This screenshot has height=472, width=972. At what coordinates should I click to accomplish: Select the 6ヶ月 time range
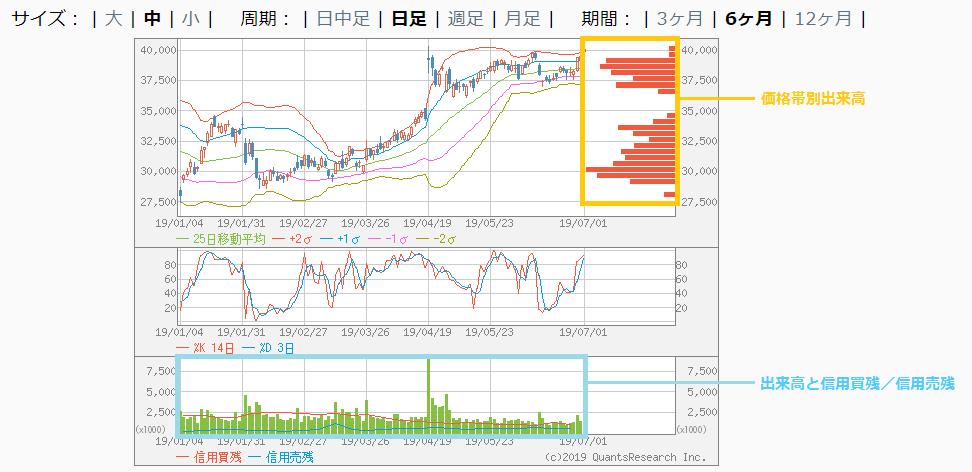pos(748,19)
